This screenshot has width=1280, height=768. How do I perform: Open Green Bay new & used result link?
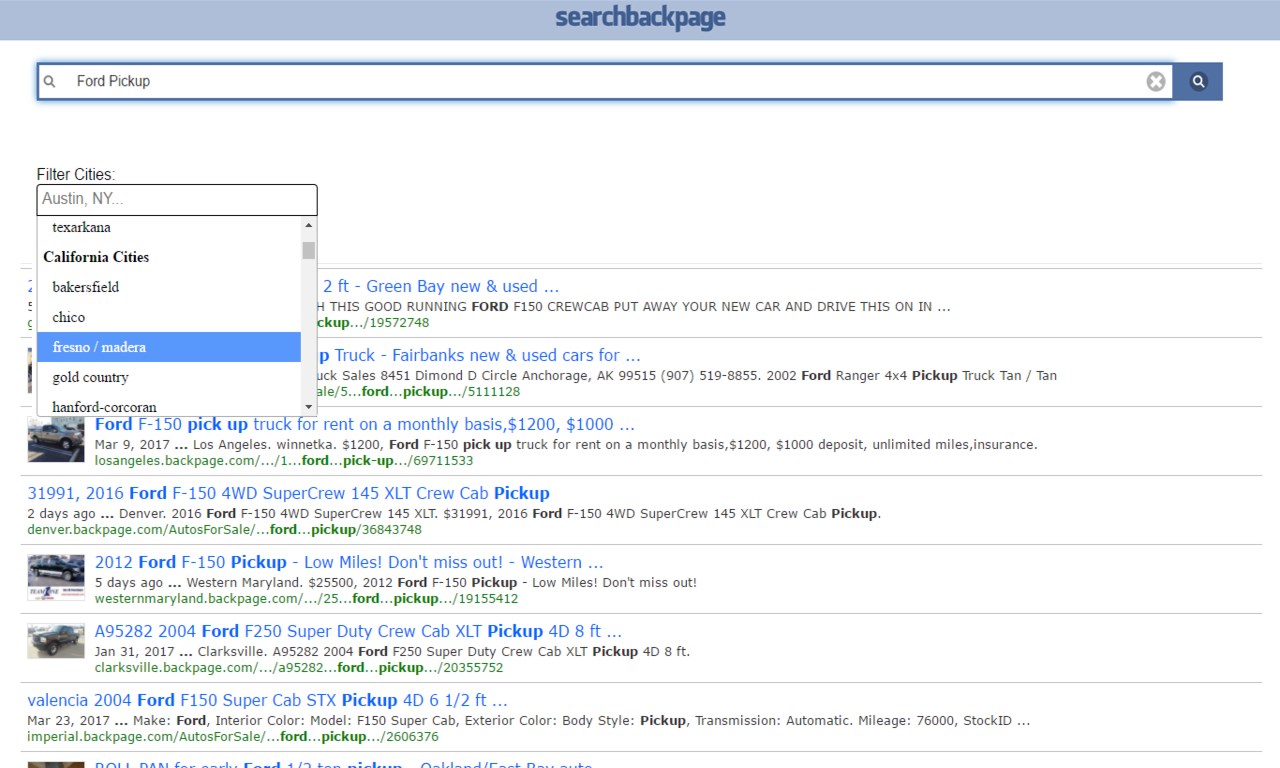[x=439, y=286]
